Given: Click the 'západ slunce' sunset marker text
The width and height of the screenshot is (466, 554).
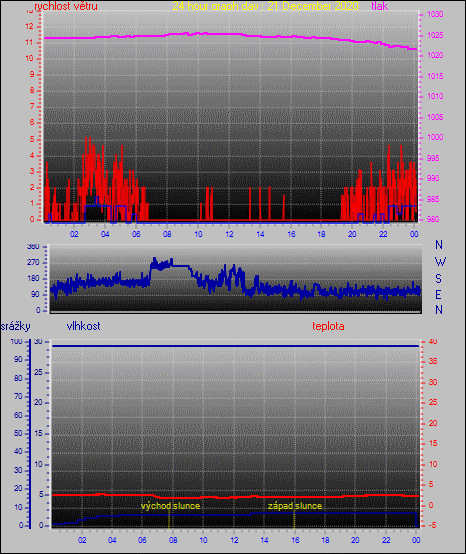Looking at the screenshot, I should point(295,506).
